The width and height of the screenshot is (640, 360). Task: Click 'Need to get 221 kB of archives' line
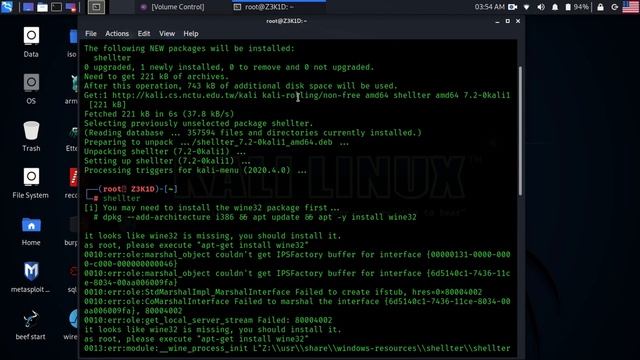156,76
